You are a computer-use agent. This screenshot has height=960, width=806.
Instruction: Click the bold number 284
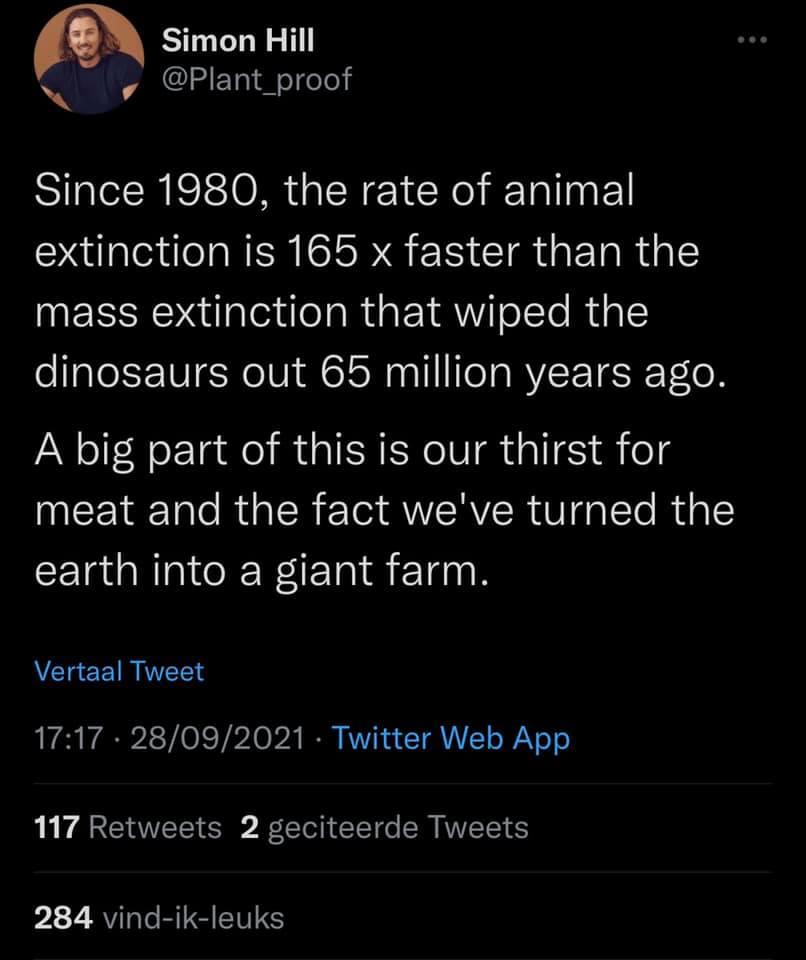pos(64,917)
